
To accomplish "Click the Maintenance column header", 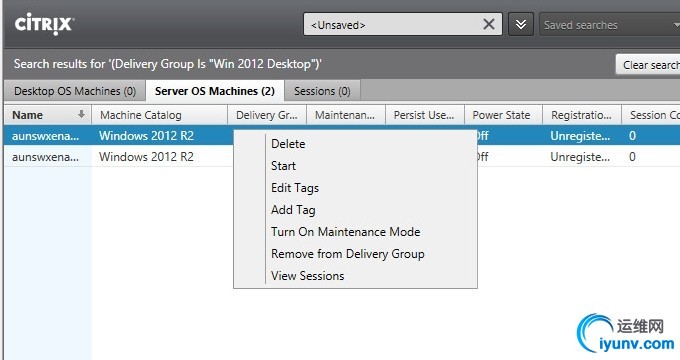I will [346, 115].
